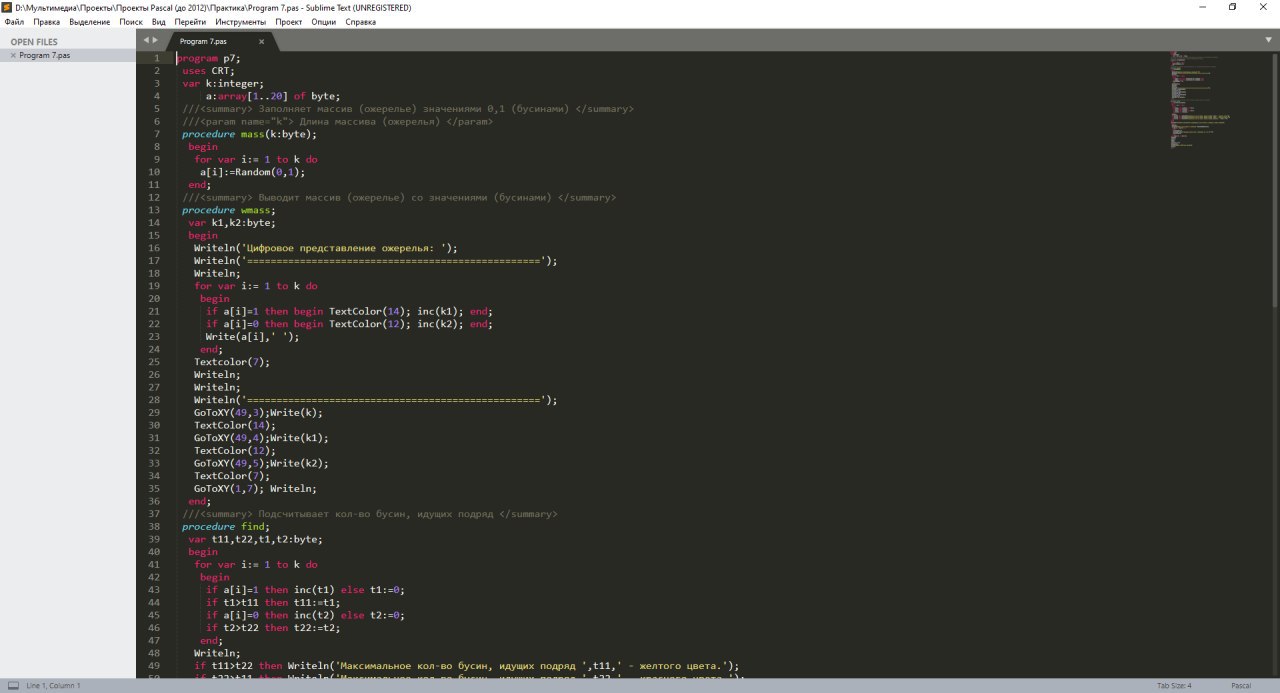Image resolution: width=1280 pixels, height=693 pixels.
Task: Open the Tab Size: 4 indentation menu
Action: 1174,686
